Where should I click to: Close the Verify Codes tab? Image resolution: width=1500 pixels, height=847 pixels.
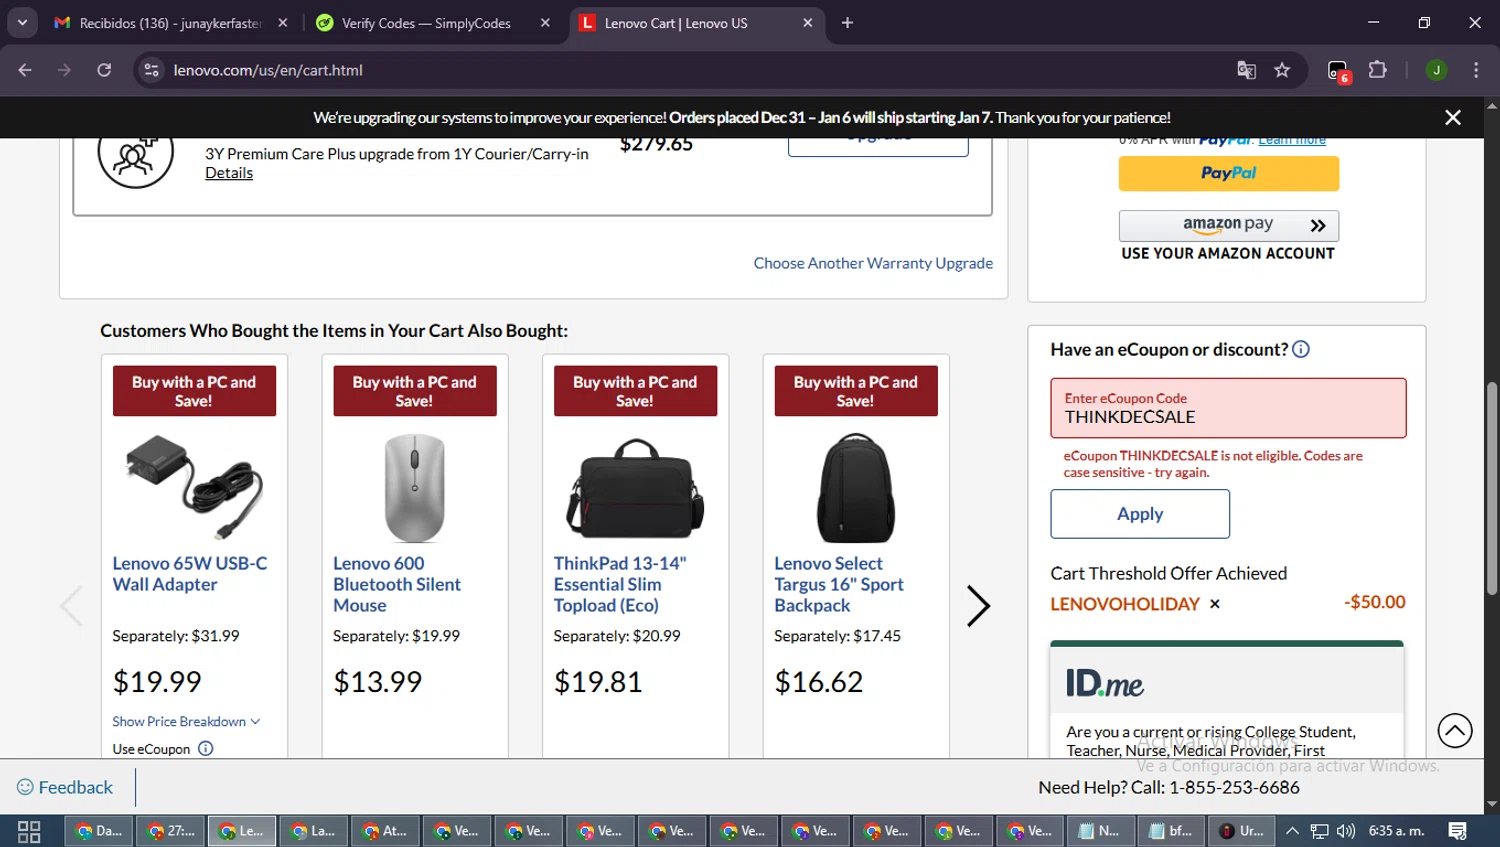545,22
